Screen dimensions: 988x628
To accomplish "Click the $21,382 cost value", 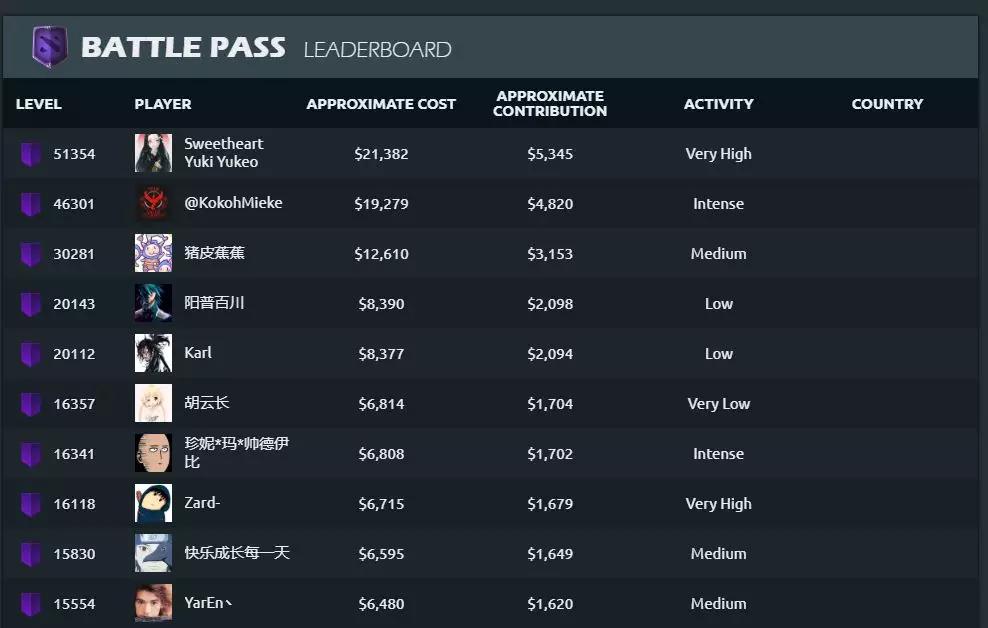I will tap(381, 154).
